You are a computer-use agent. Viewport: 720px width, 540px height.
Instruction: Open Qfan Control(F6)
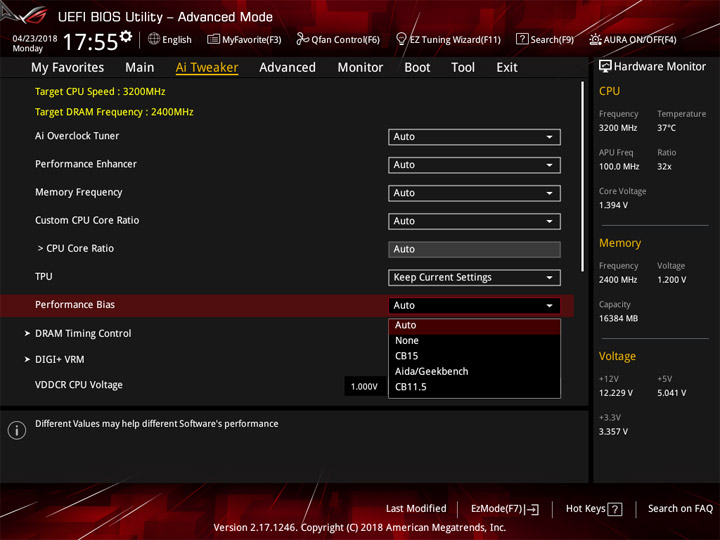tap(338, 39)
